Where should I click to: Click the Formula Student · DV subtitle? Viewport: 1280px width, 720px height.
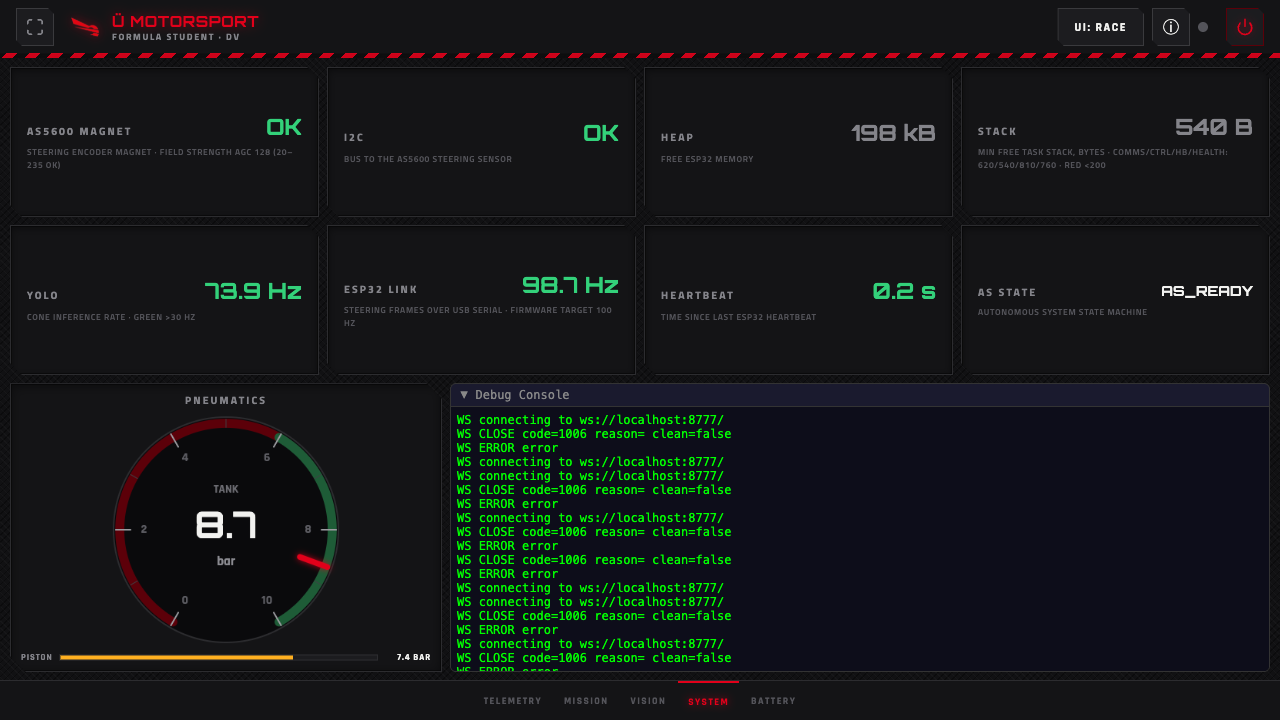[x=175, y=37]
